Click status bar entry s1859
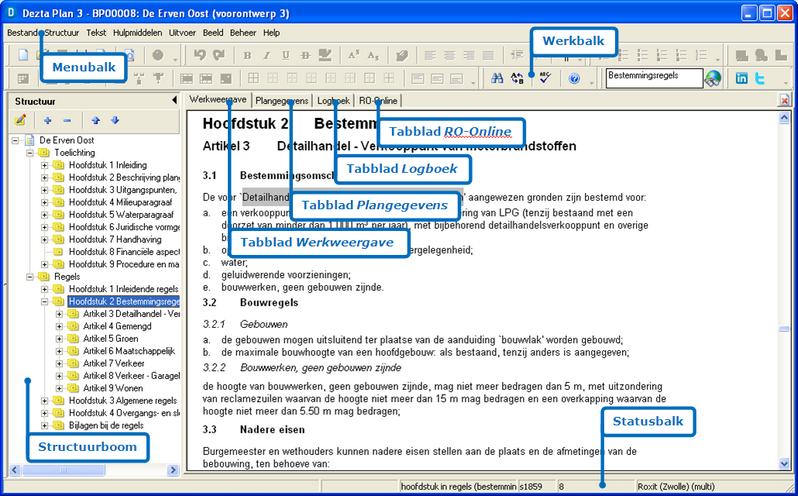 coord(531,486)
